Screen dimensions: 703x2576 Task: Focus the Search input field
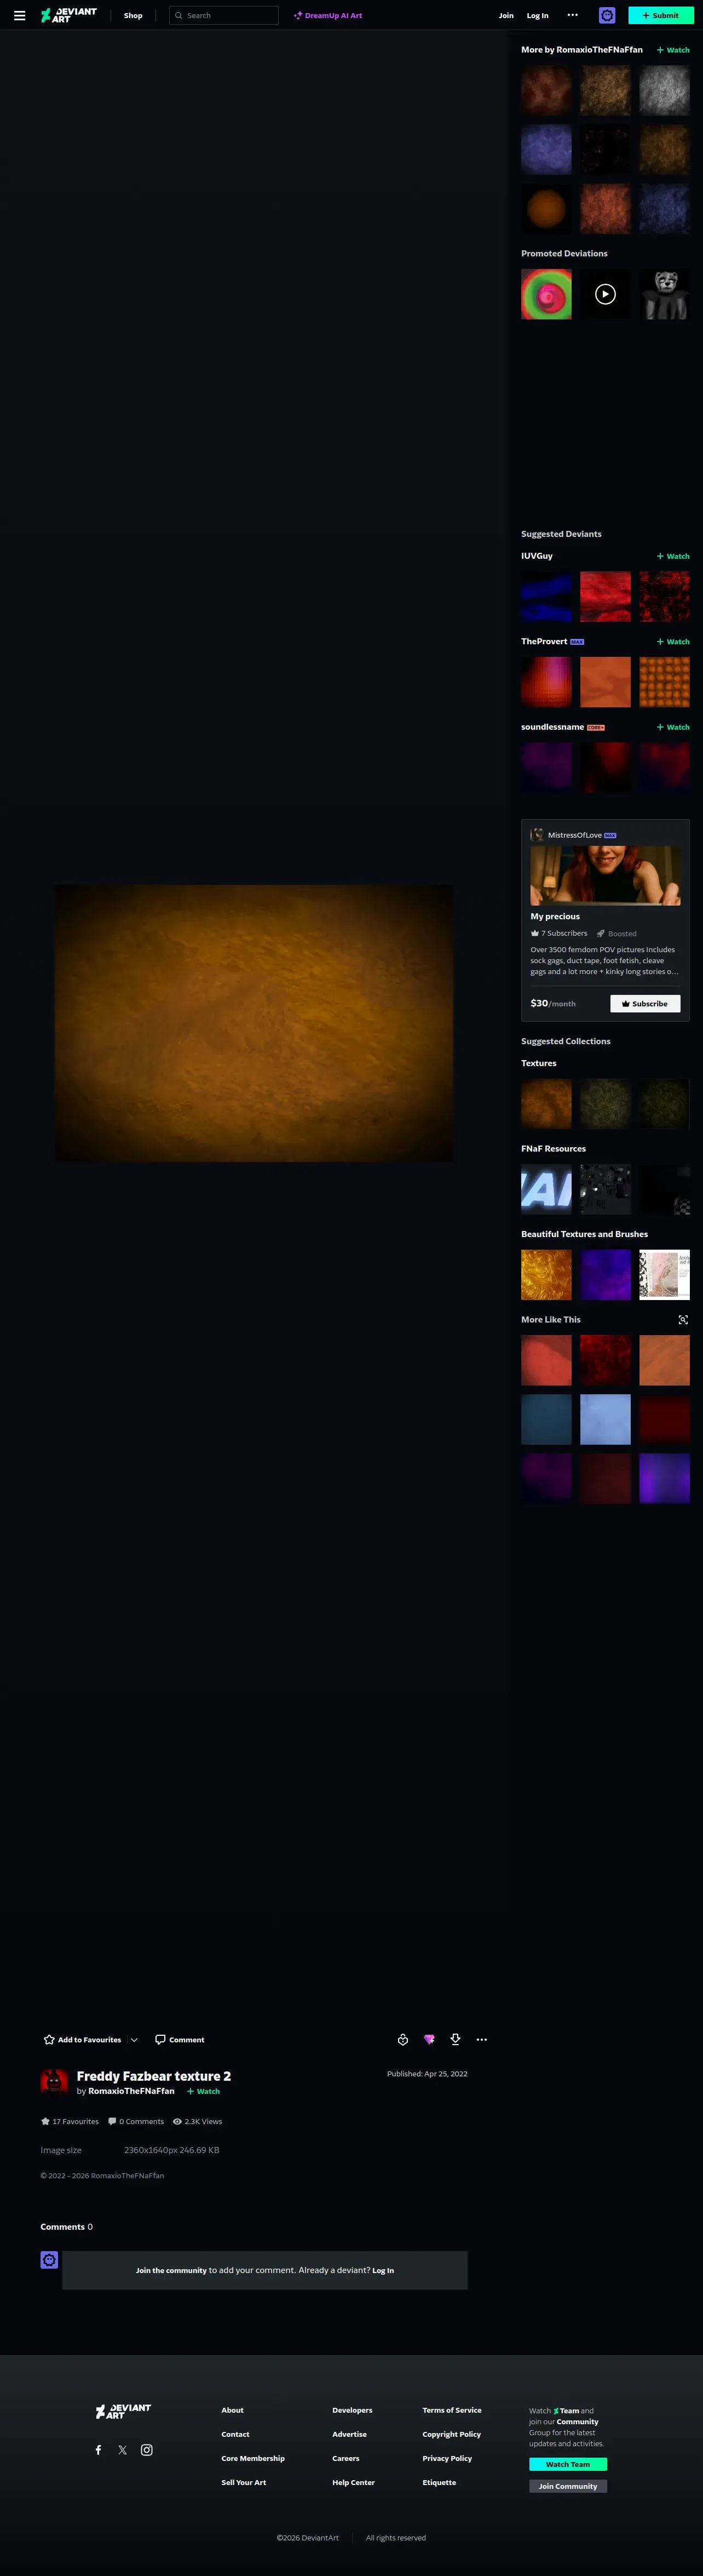(224, 15)
